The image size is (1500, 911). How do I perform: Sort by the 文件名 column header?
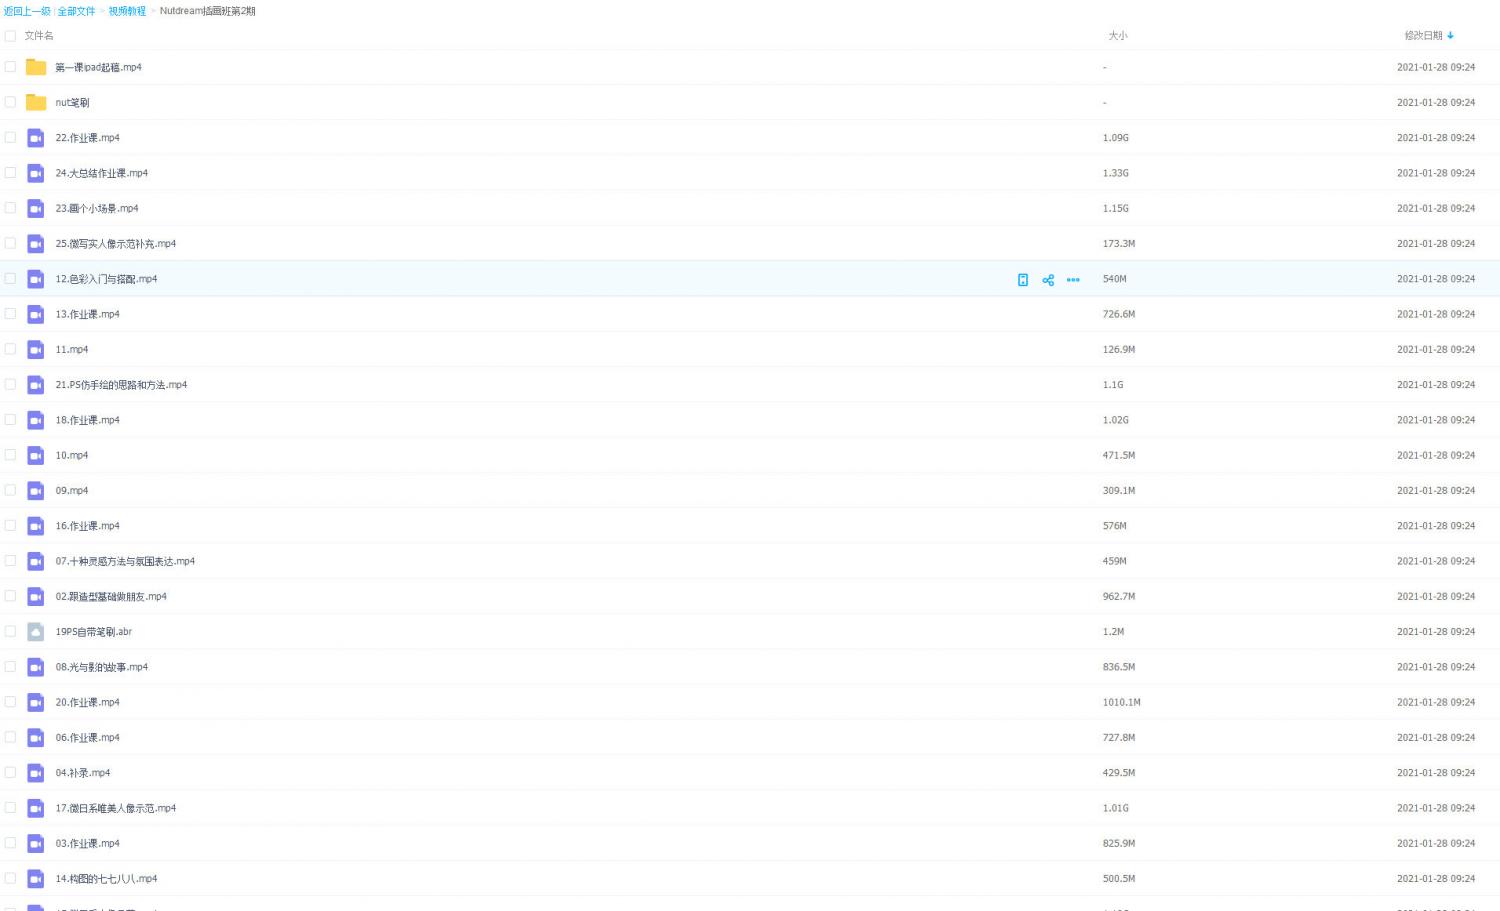pyautogui.click(x=39, y=36)
